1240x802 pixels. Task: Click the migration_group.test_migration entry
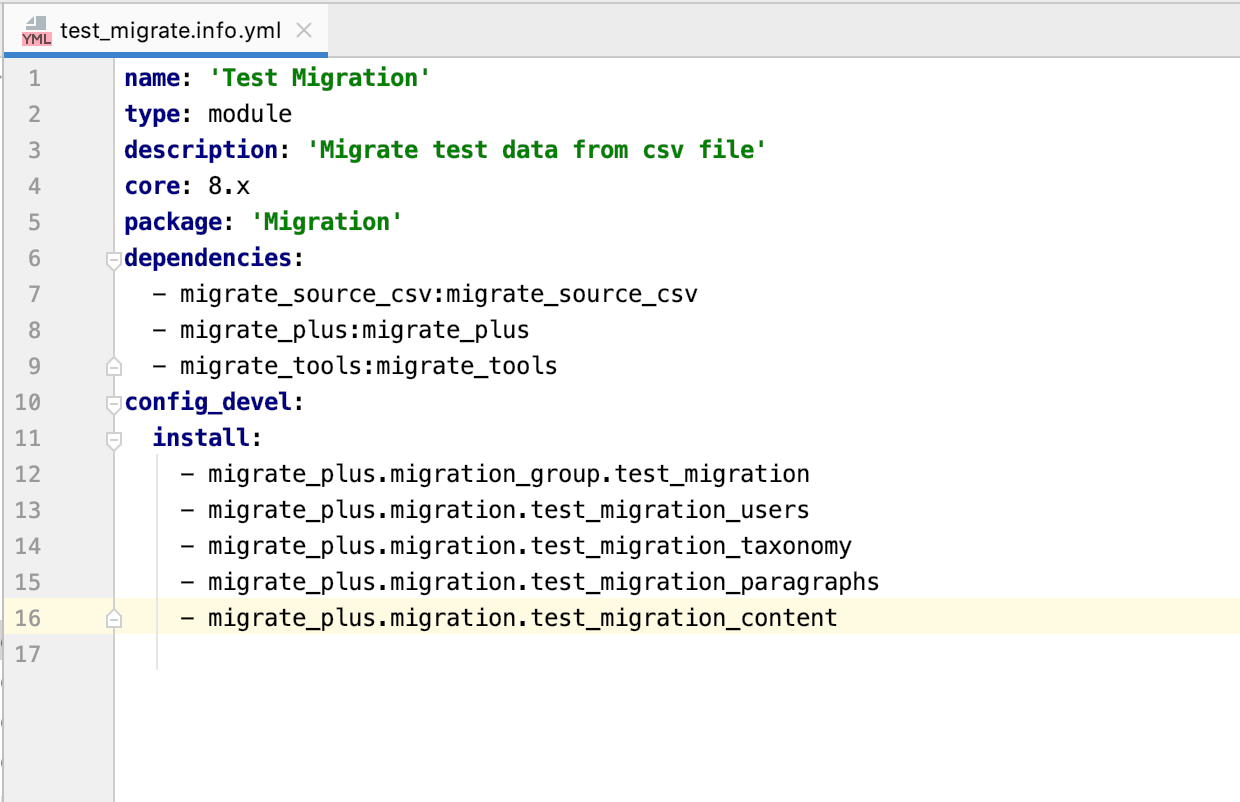[x=508, y=473]
